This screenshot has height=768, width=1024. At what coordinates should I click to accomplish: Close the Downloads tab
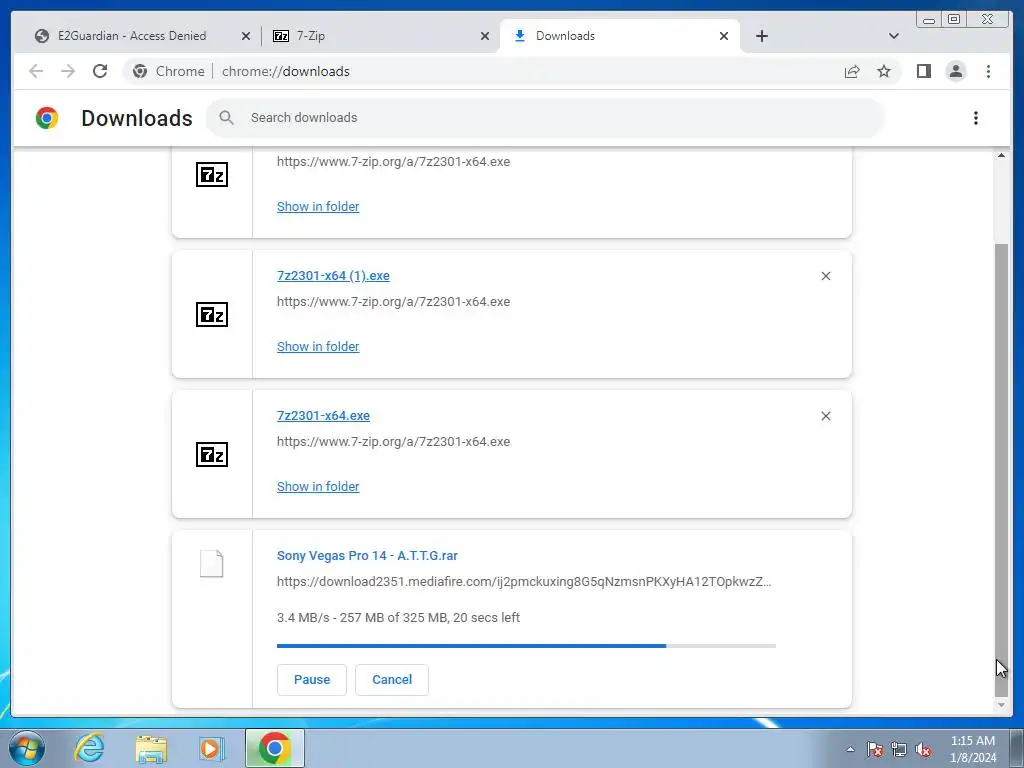[x=724, y=36]
